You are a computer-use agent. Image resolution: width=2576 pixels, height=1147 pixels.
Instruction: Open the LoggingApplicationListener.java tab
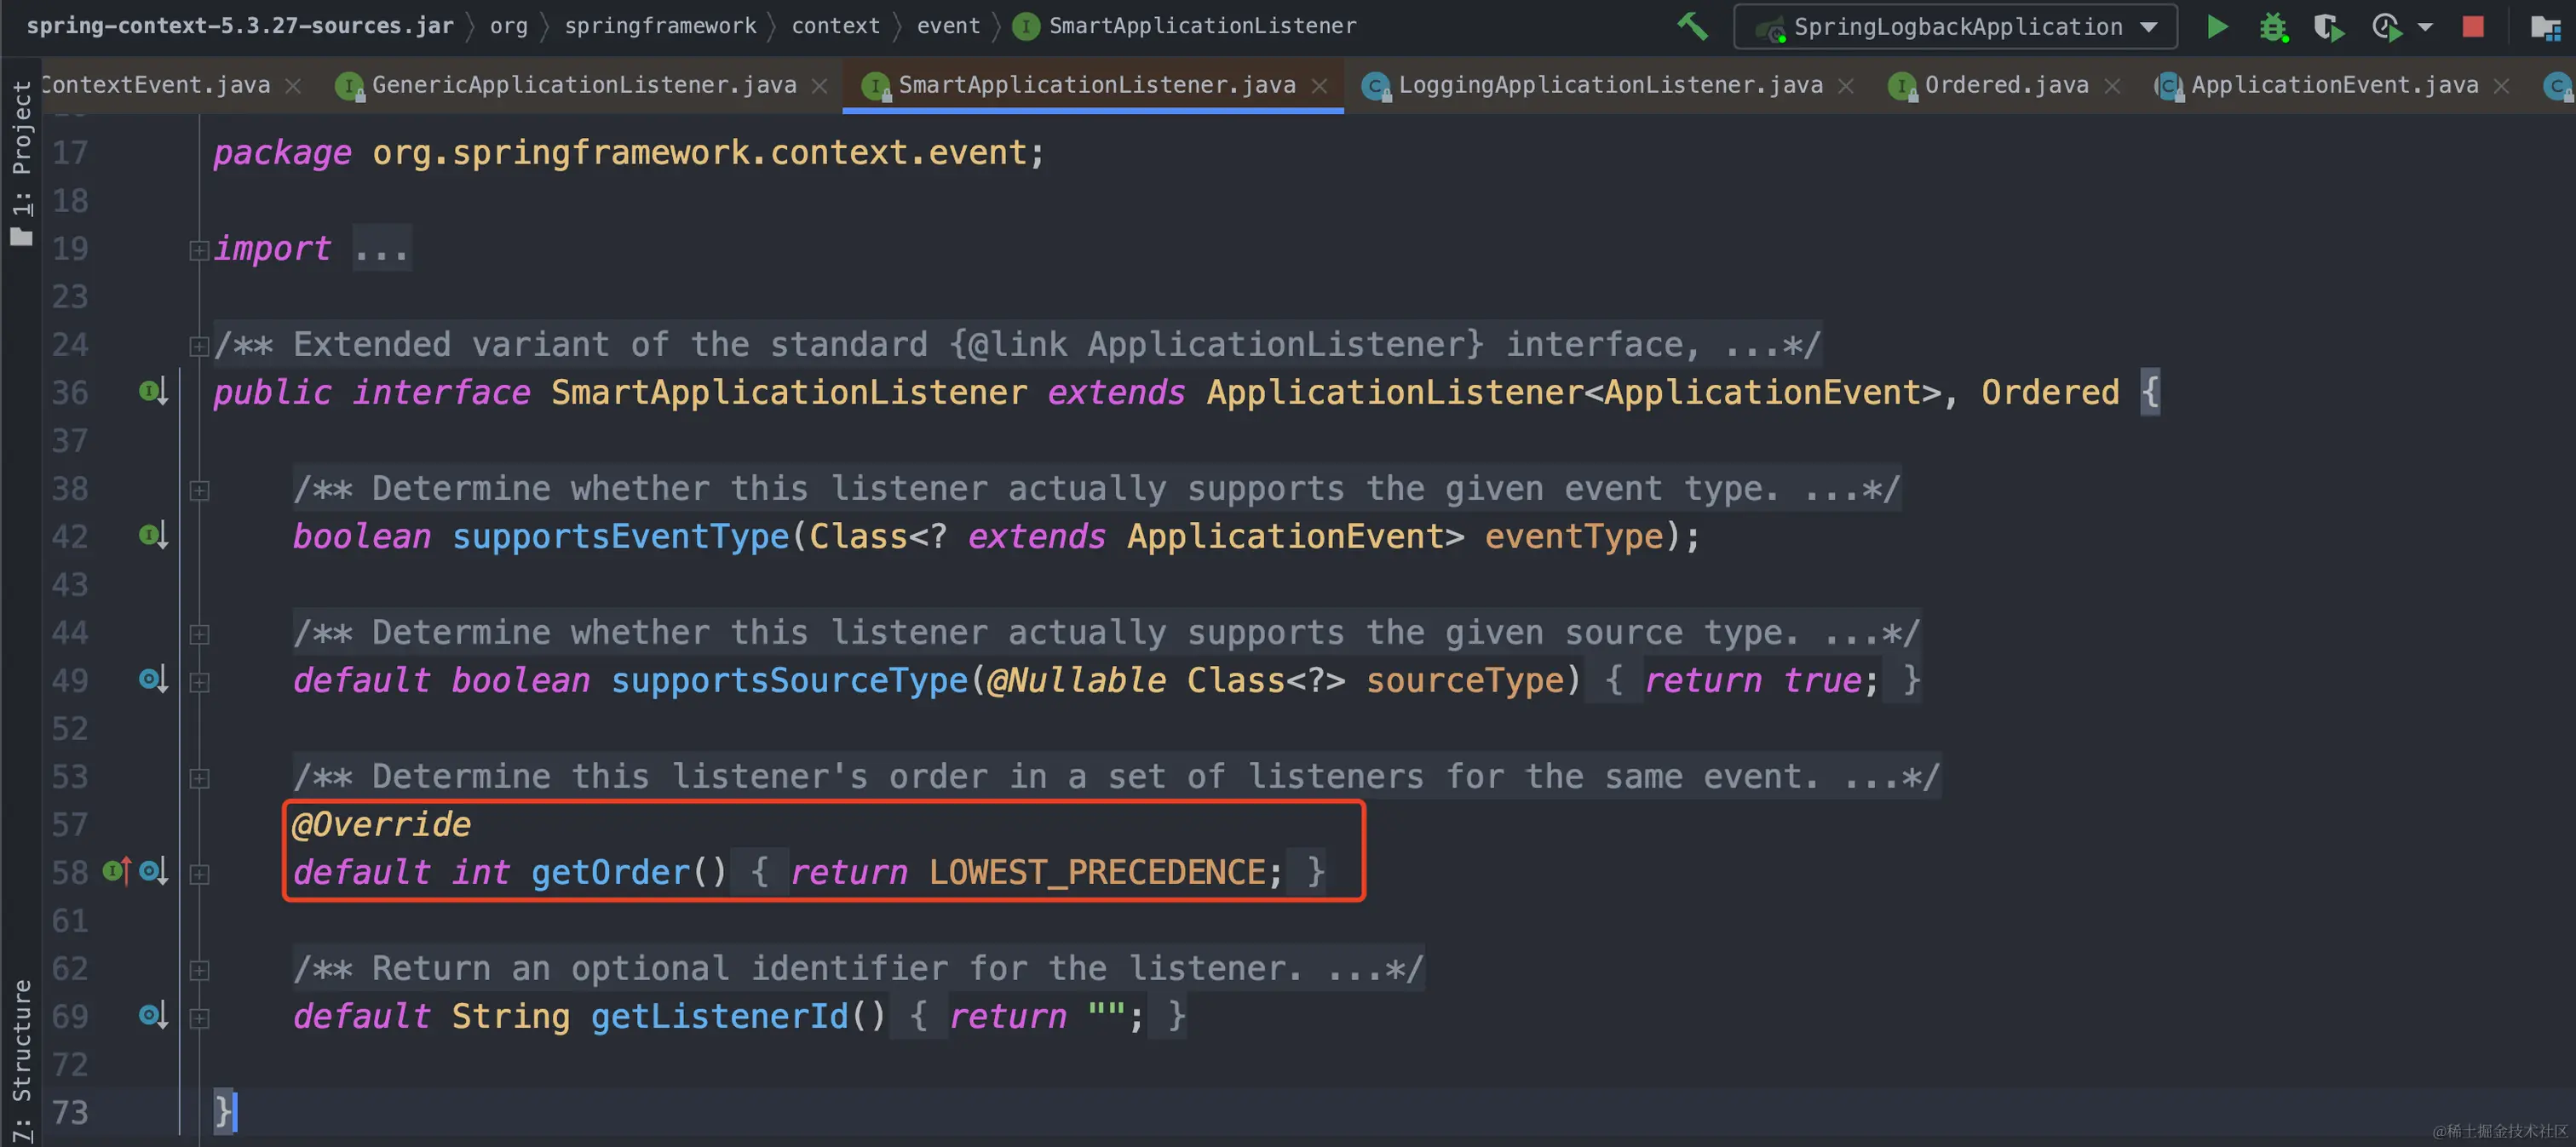(1610, 85)
